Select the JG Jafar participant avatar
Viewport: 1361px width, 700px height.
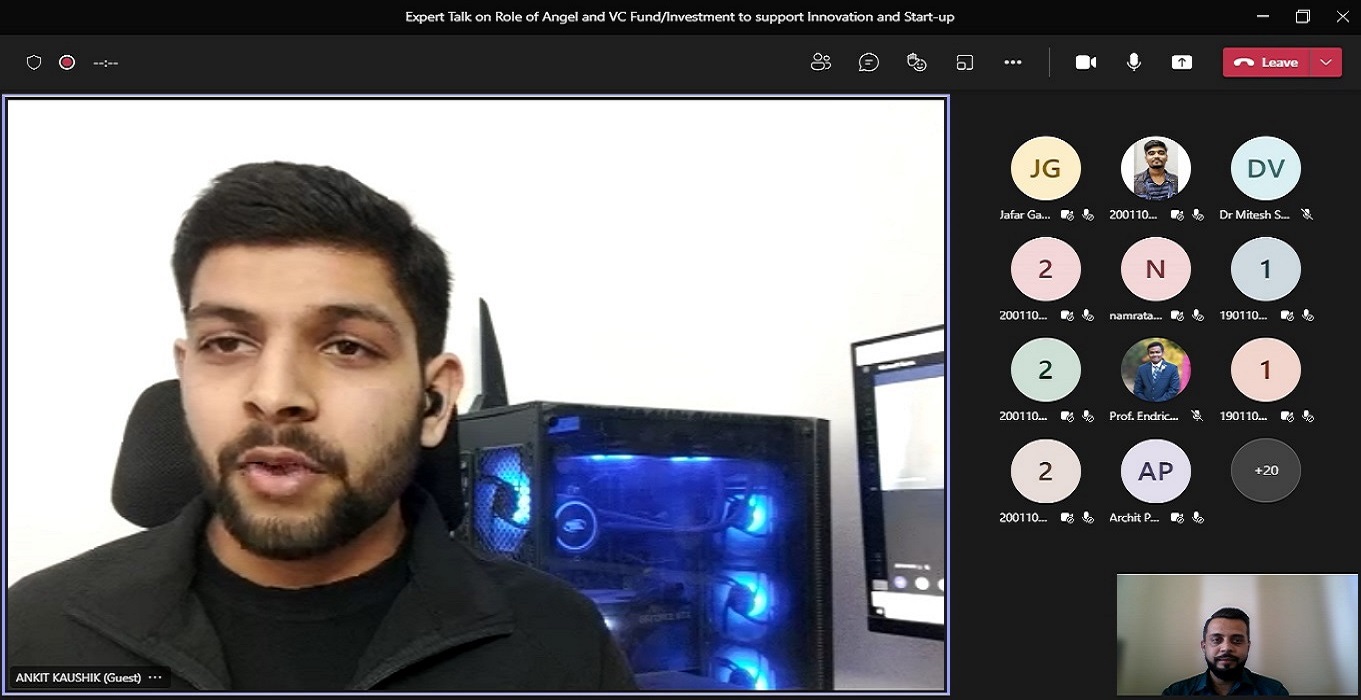pyautogui.click(x=1046, y=168)
